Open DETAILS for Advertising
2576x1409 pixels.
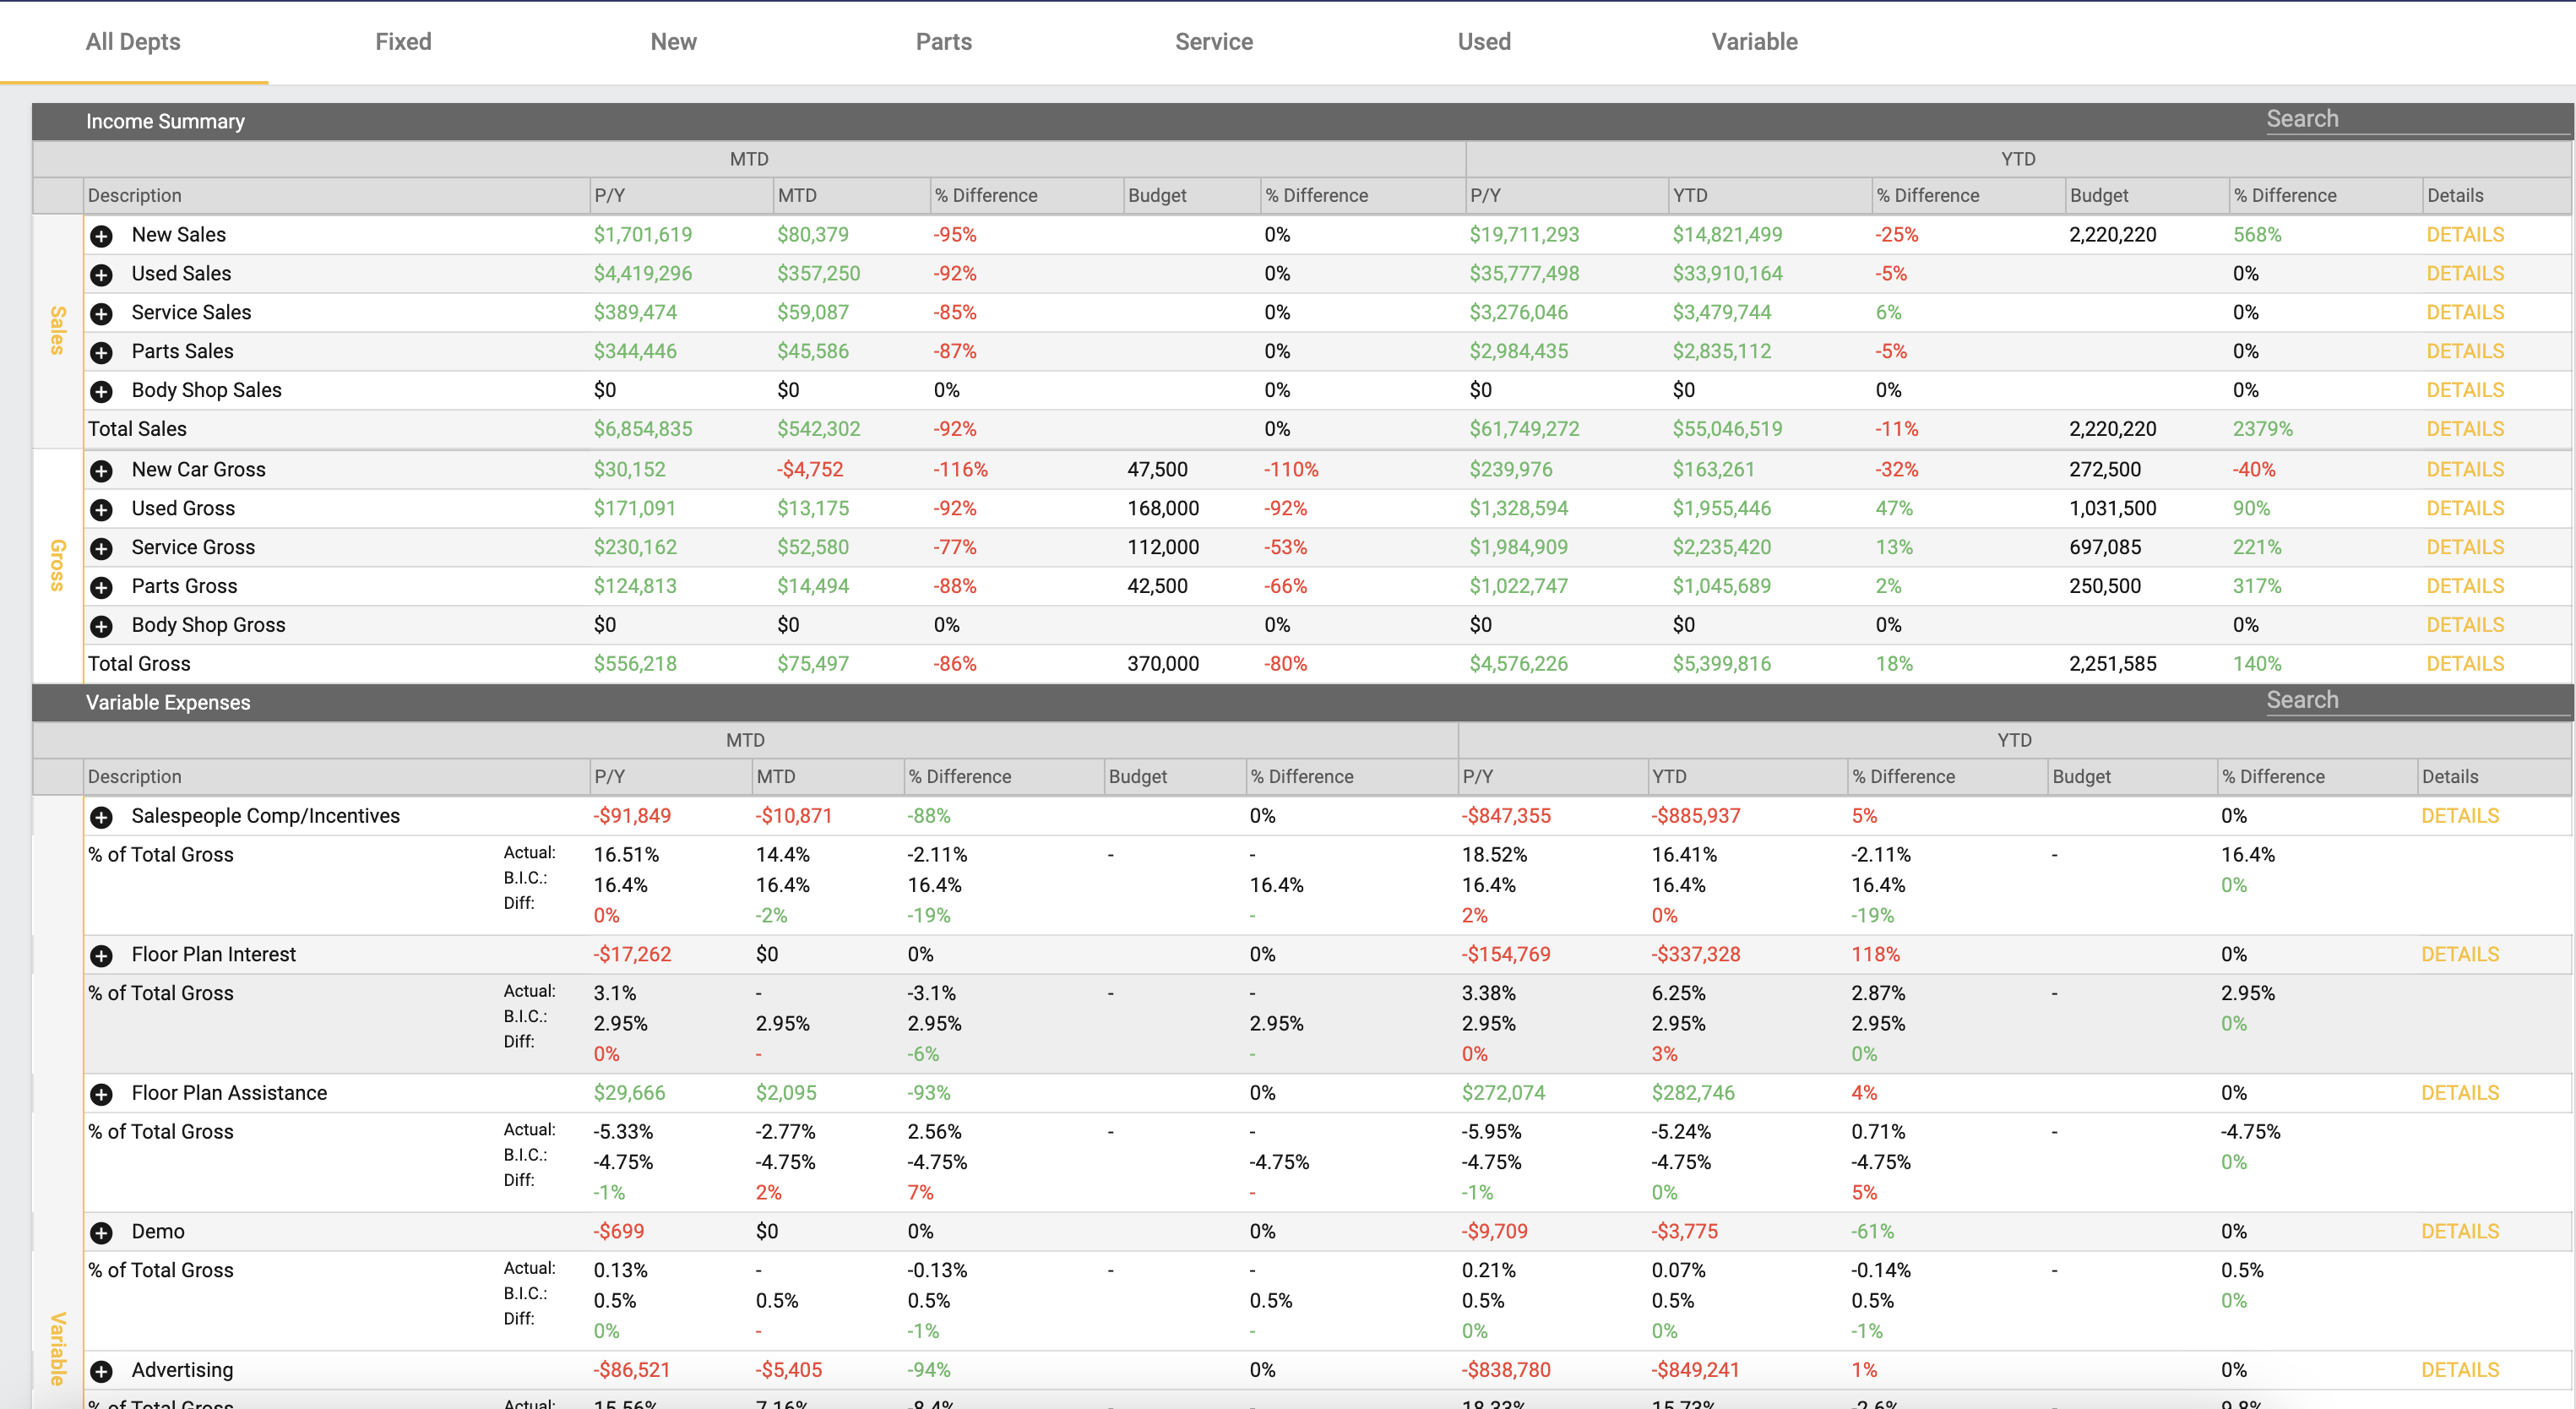coord(2460,1371)
